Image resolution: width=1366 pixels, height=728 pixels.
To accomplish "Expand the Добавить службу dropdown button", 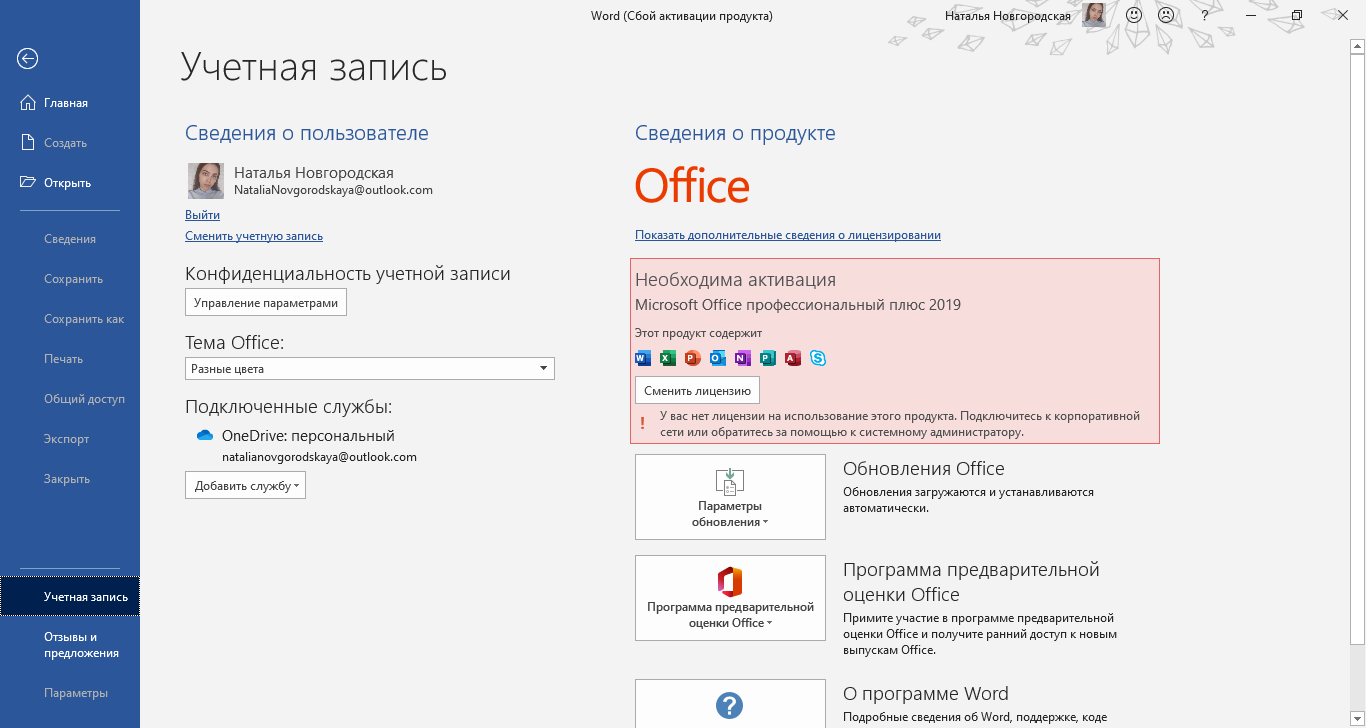I will point(245,486).
